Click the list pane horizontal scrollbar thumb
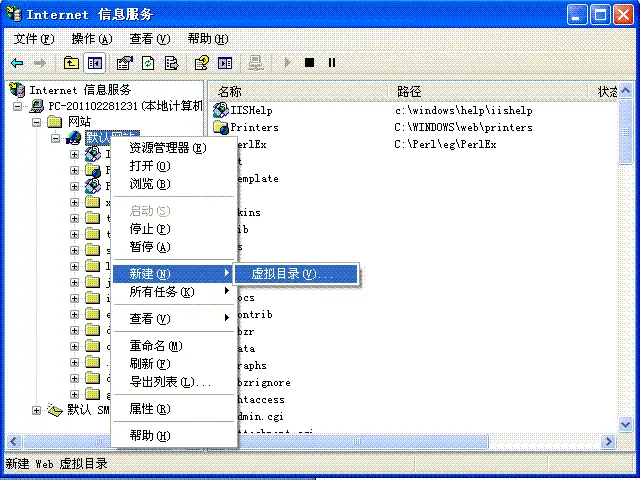Image resolution: width=640 pixels, height=480 pixels. point(357,441)
